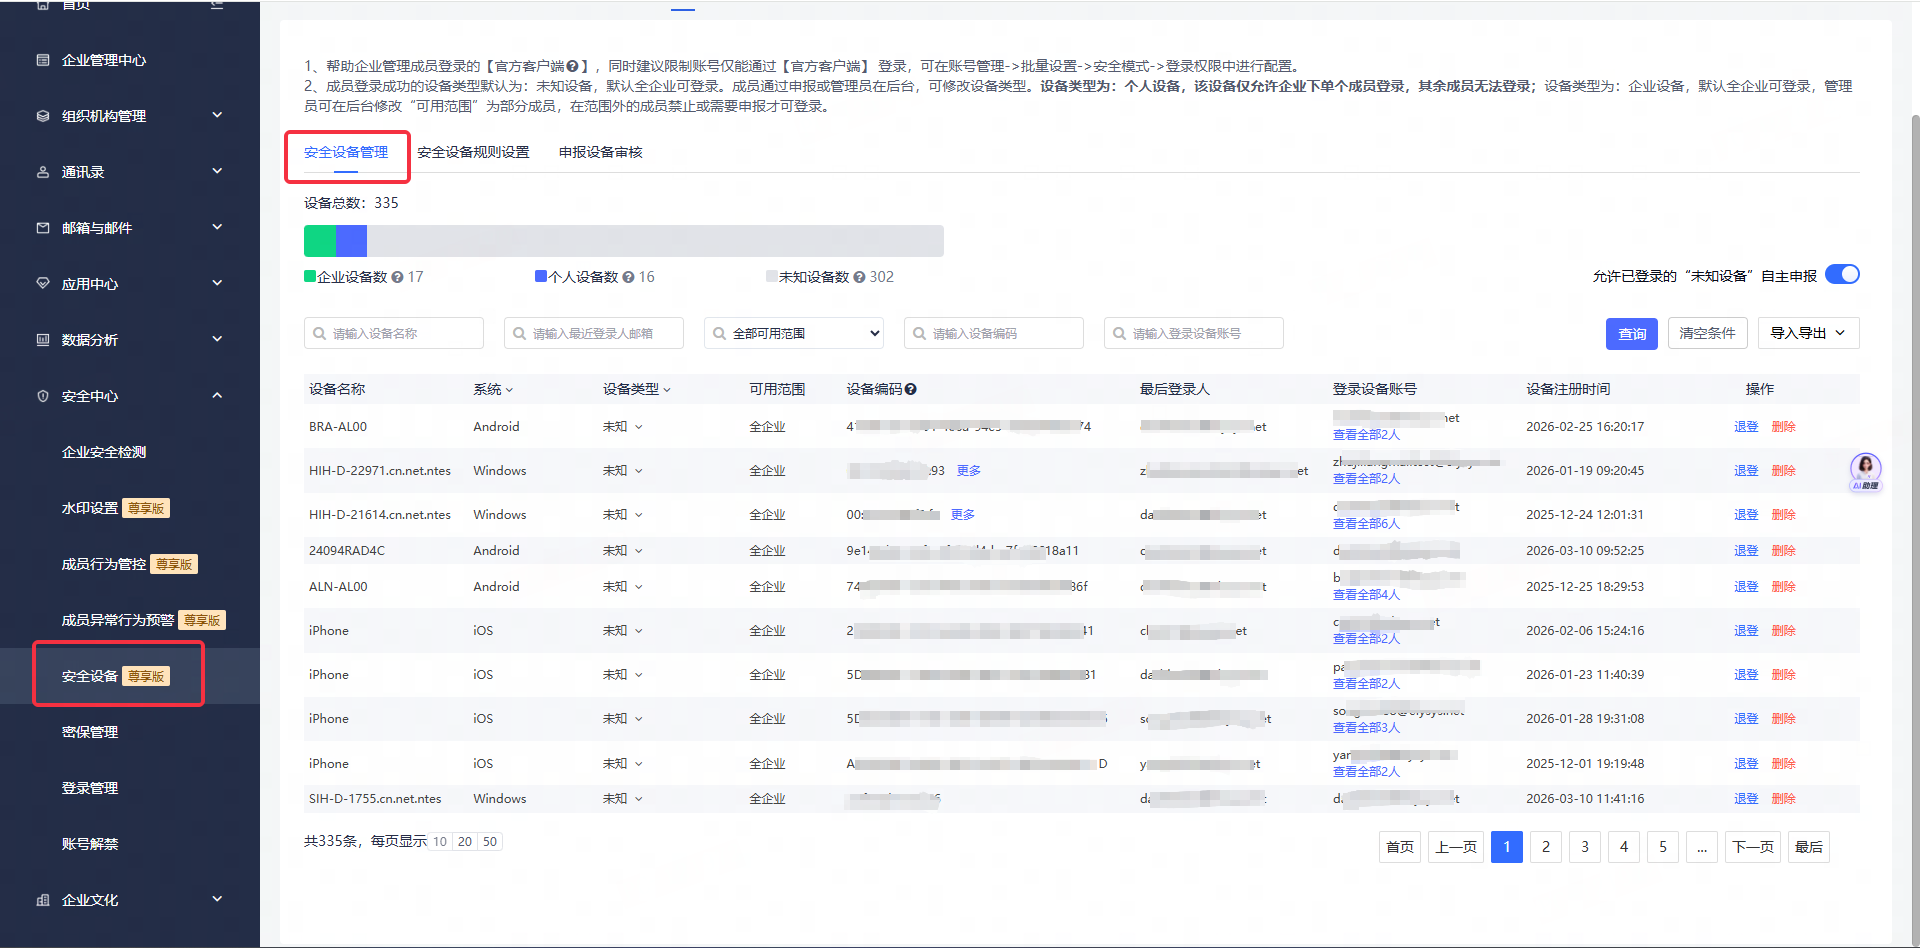Viewport: 1920px width, 948px height.
Task: Click 全企业 link in SIH-D-1755 row
Action: coord(767,799)
